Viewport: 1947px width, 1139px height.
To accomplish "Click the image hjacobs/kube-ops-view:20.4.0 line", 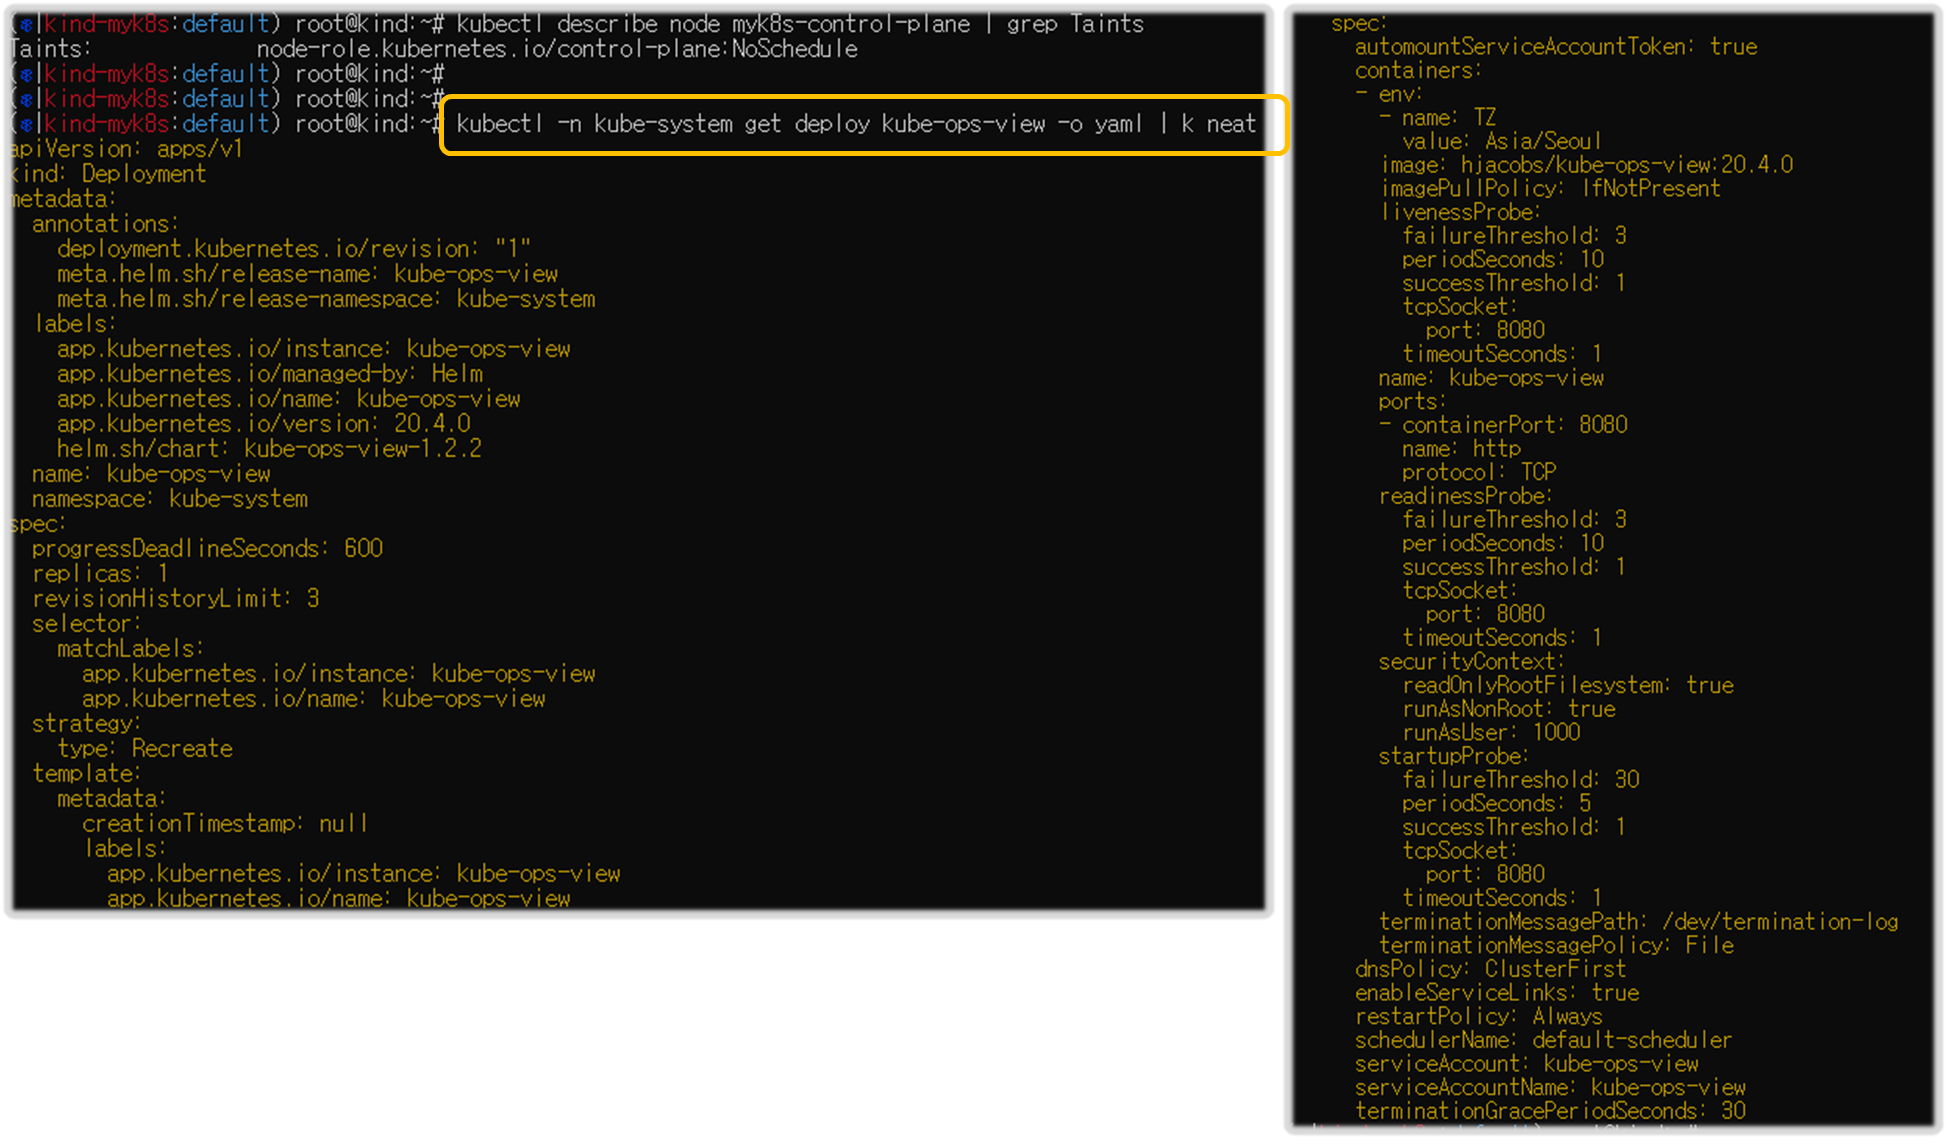I will [x=1587, y=165].
